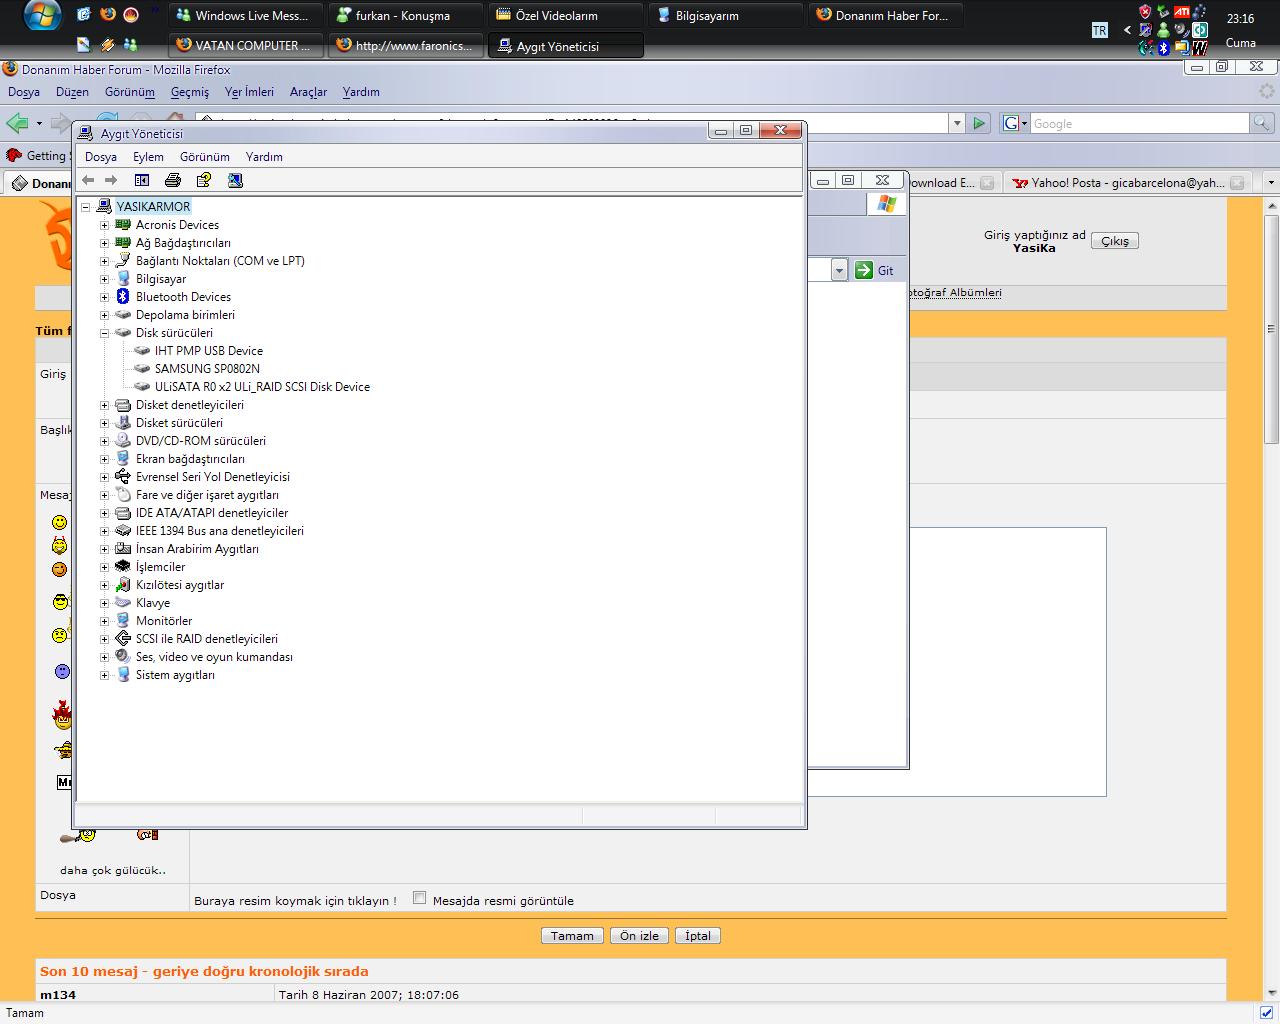Screen dimensions: 1280x1024
Task: Open the address dropdown beside Git button
Action: pyautogui.click(x=839, y=270)
